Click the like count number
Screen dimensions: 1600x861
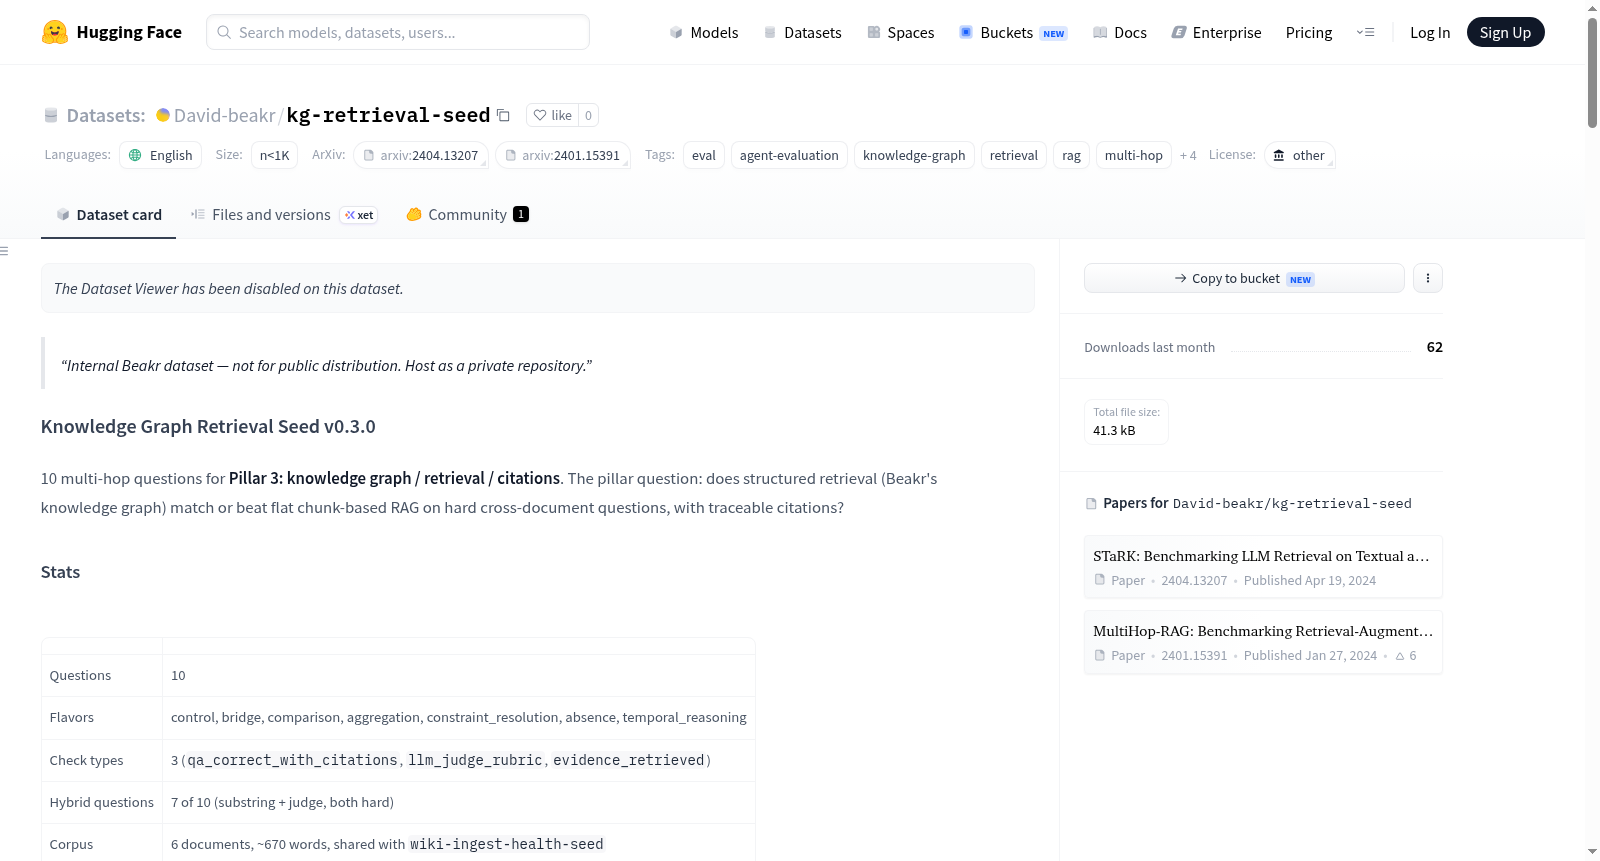click(x=588, y=115)
